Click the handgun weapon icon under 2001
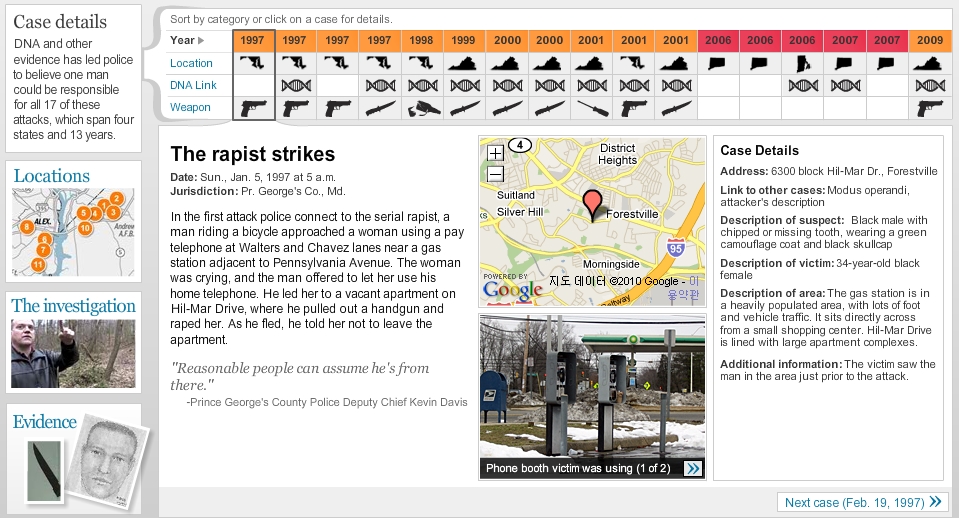 point(634,108)
